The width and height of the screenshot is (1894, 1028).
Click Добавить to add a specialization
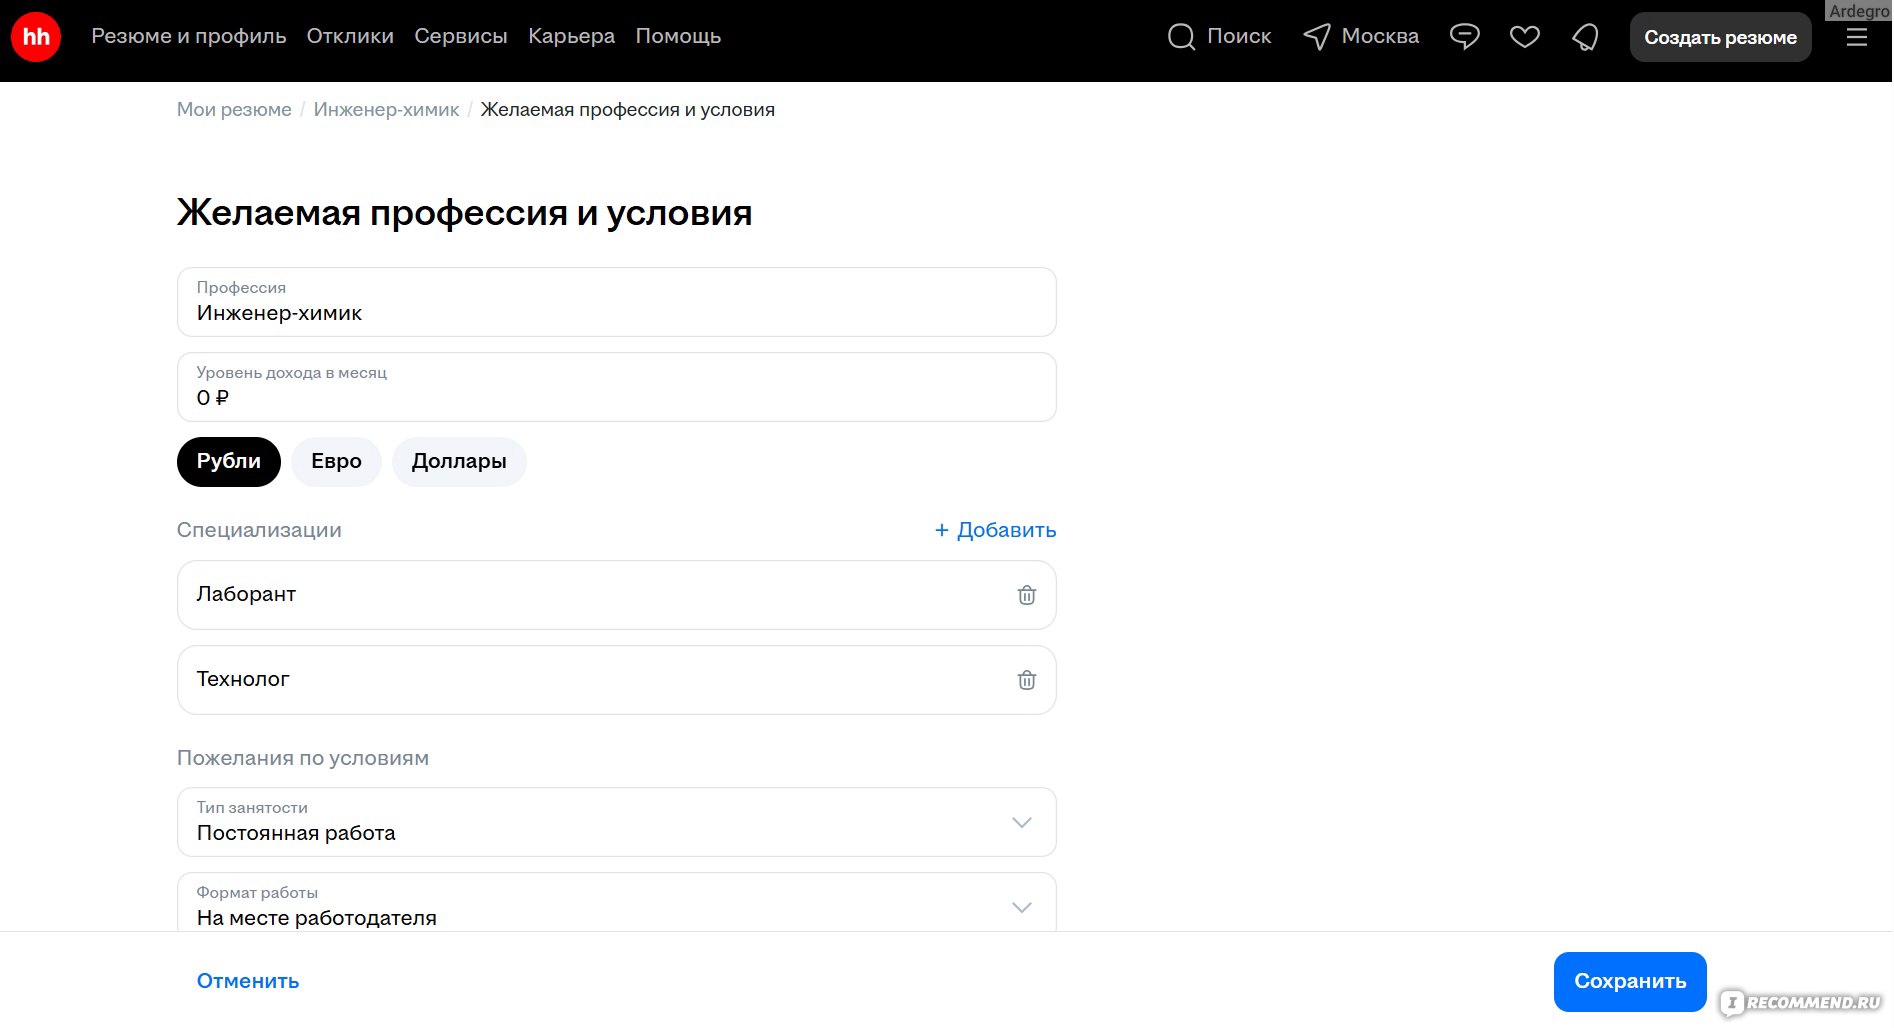click(995, 530)
